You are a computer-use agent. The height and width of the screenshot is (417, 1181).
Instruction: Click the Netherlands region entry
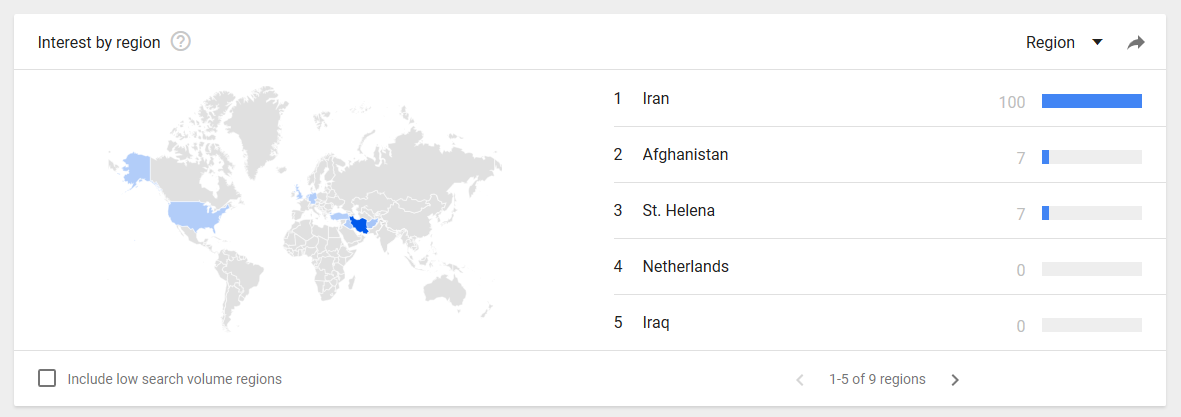point(685,267)
